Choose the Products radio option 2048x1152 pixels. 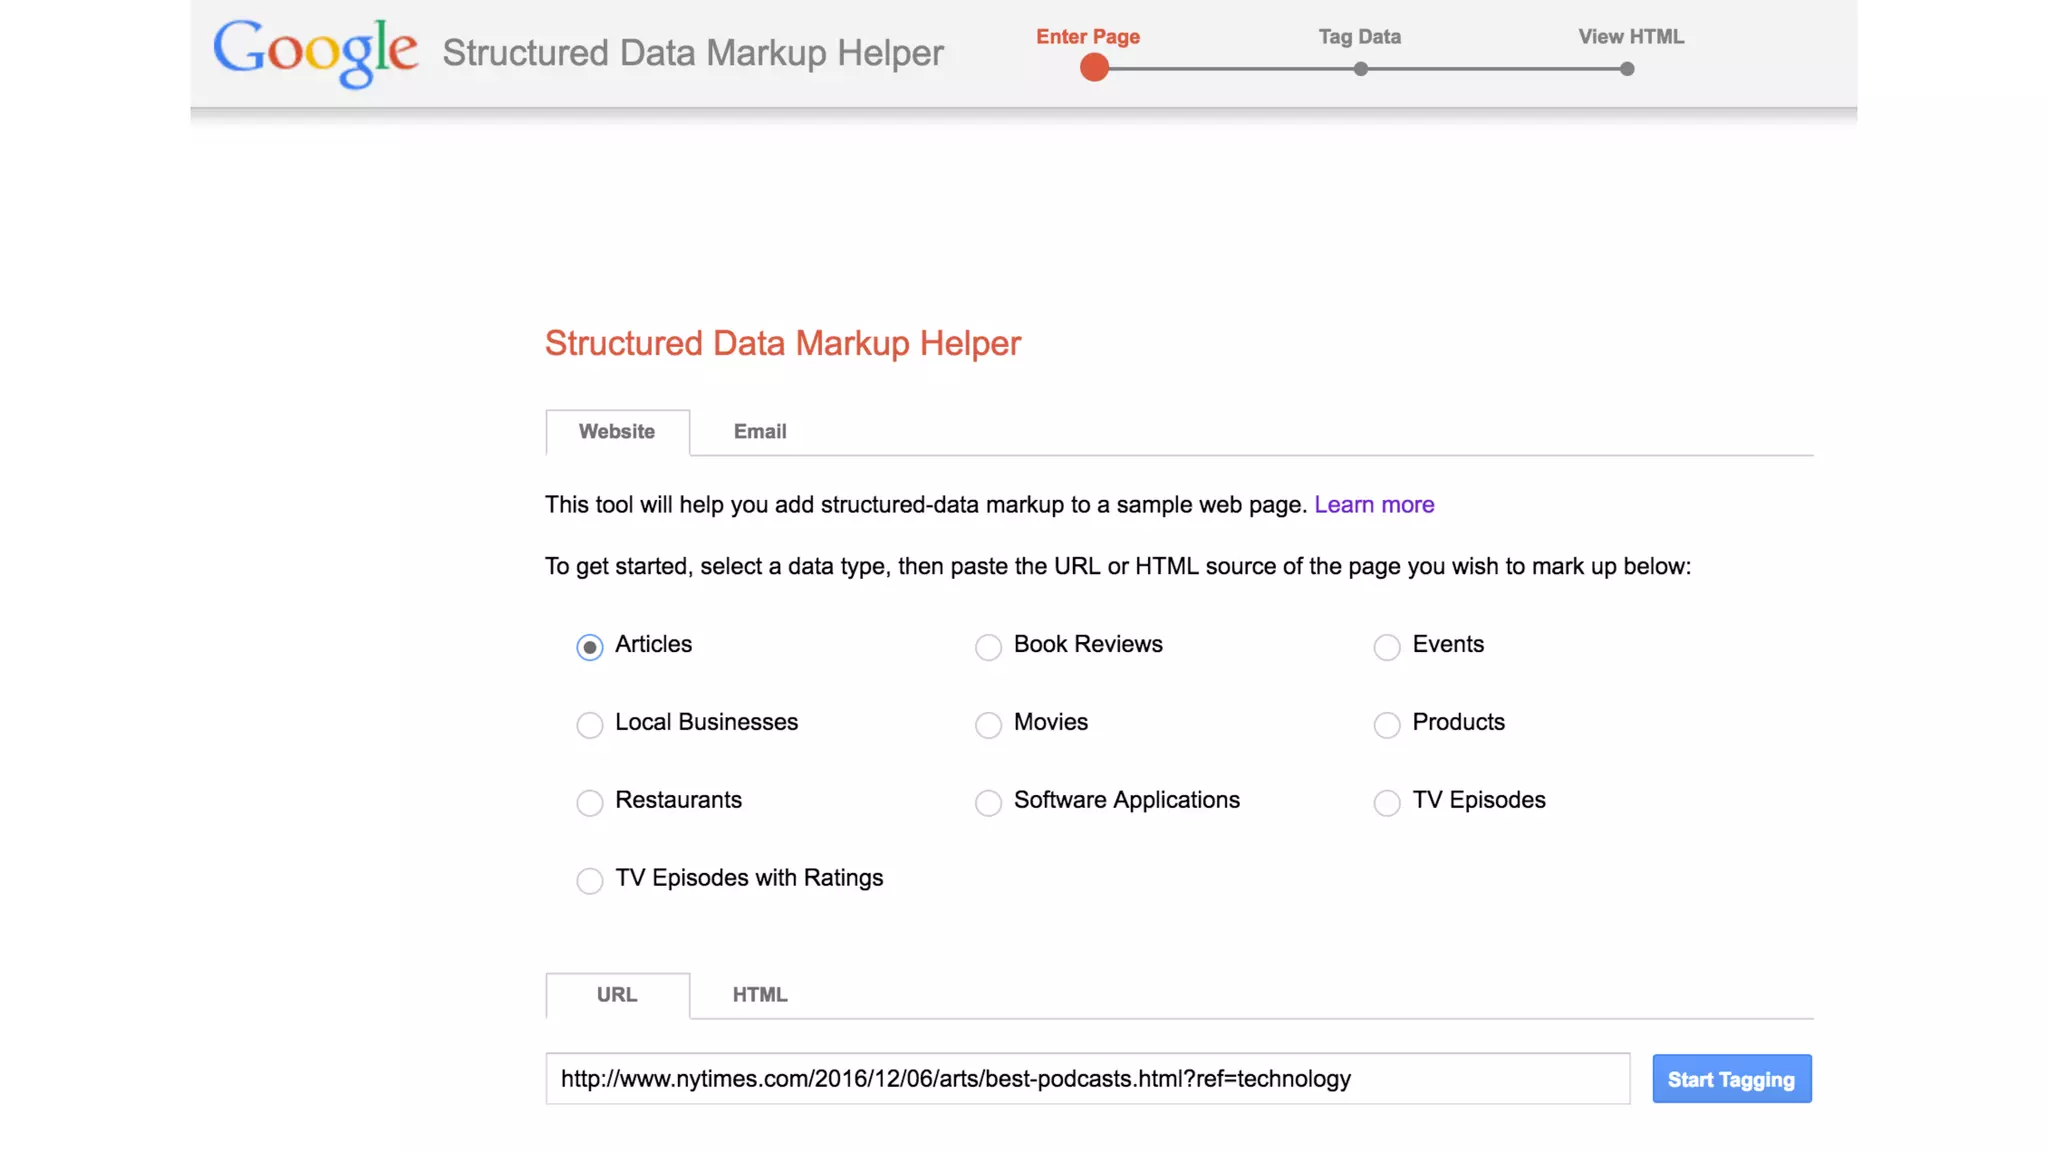coord(1386,725)
